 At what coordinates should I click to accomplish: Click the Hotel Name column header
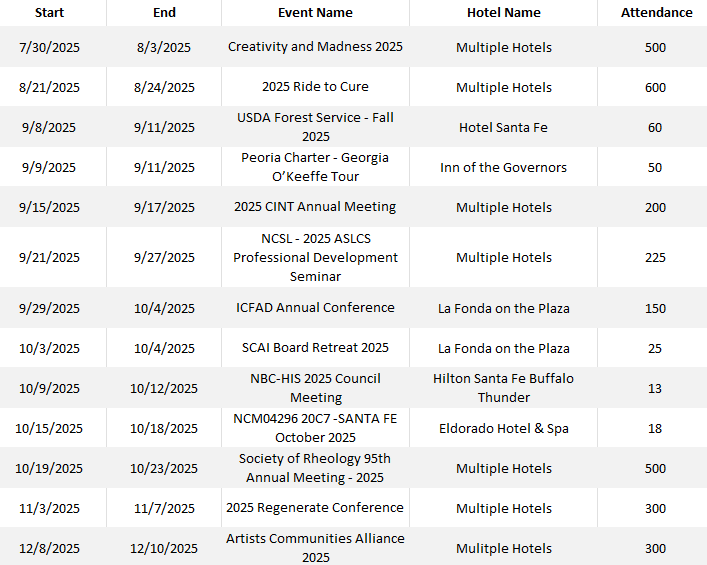[504, 13]
